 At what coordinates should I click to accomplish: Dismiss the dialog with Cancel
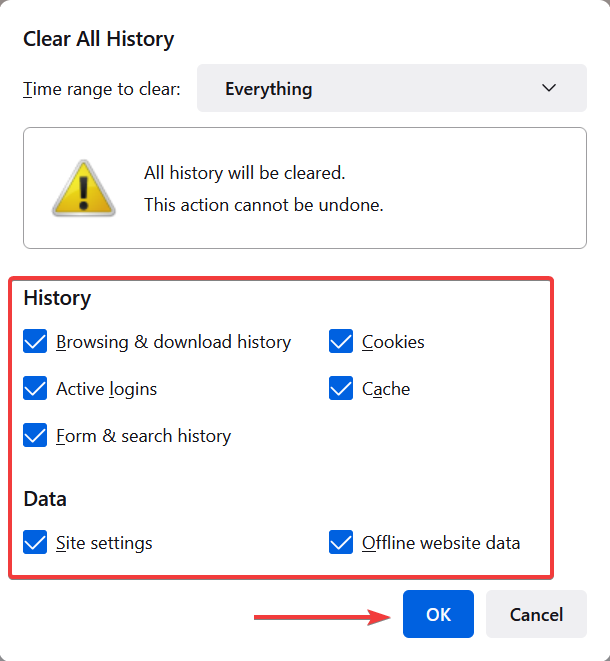tap(536, 614)
